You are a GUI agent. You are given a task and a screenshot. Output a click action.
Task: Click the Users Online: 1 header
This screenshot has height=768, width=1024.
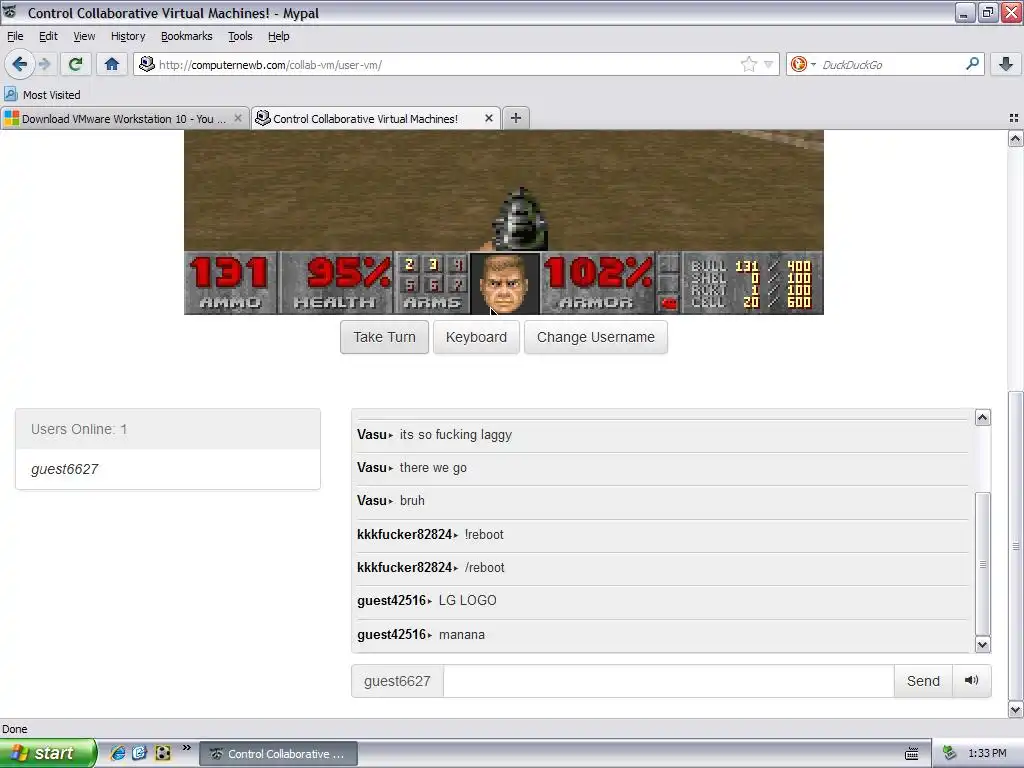[x=168, y=429]
